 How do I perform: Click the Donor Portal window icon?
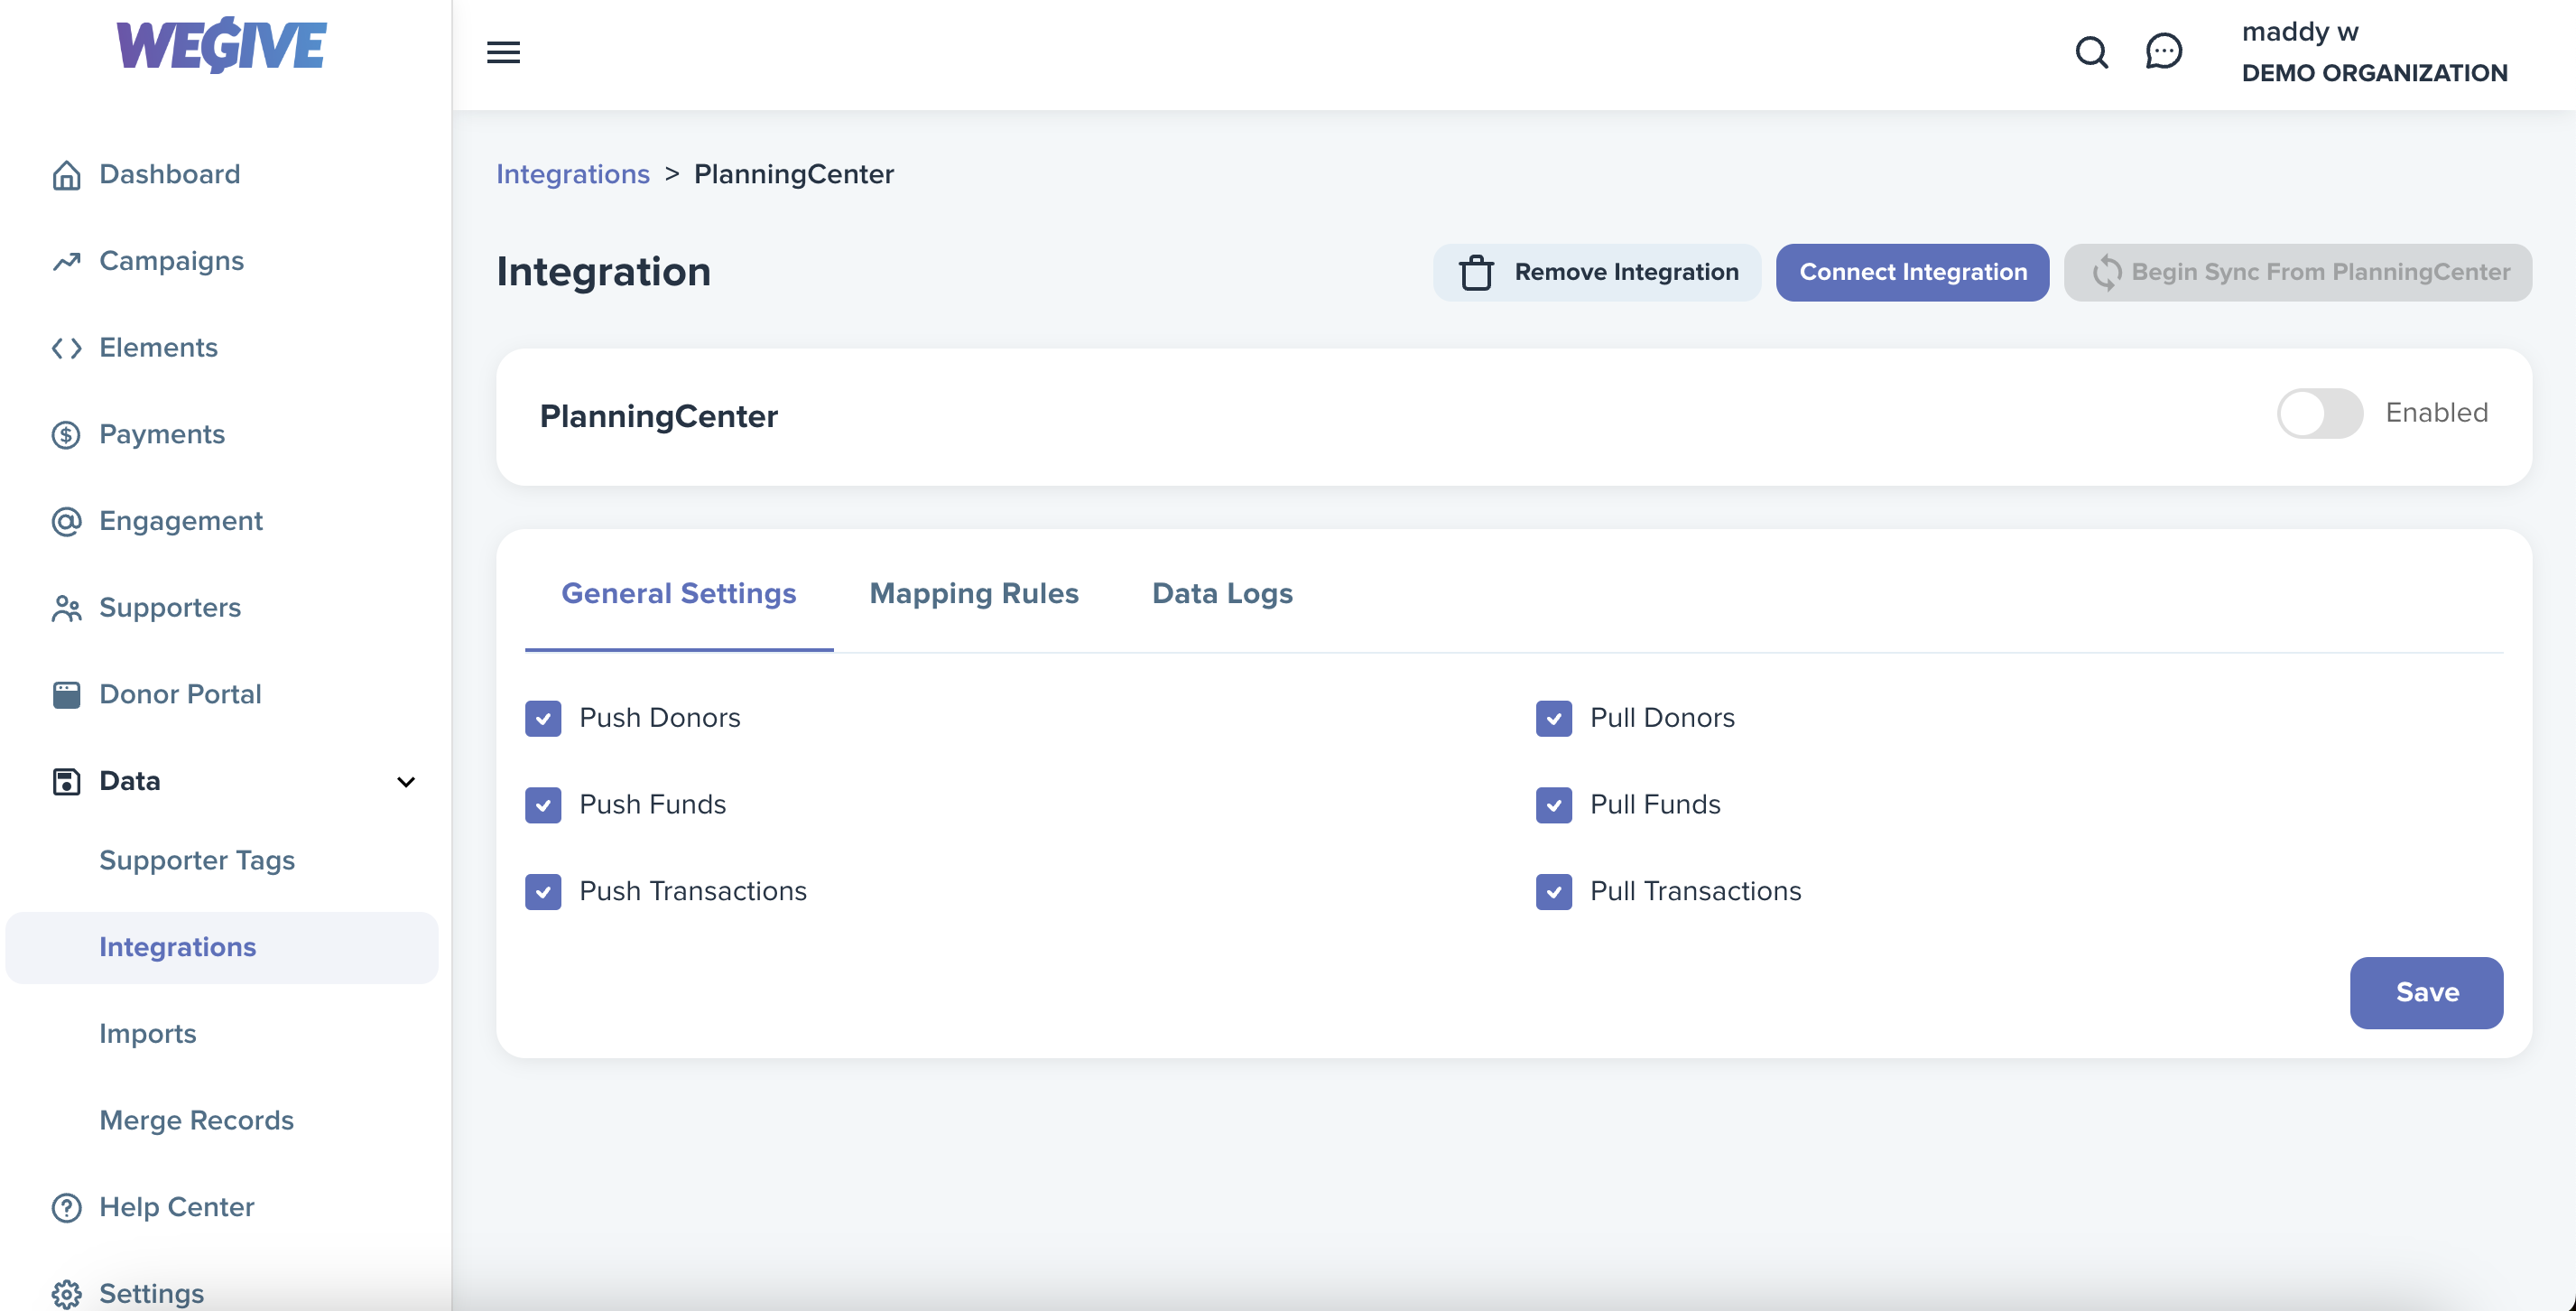point(66,695)
